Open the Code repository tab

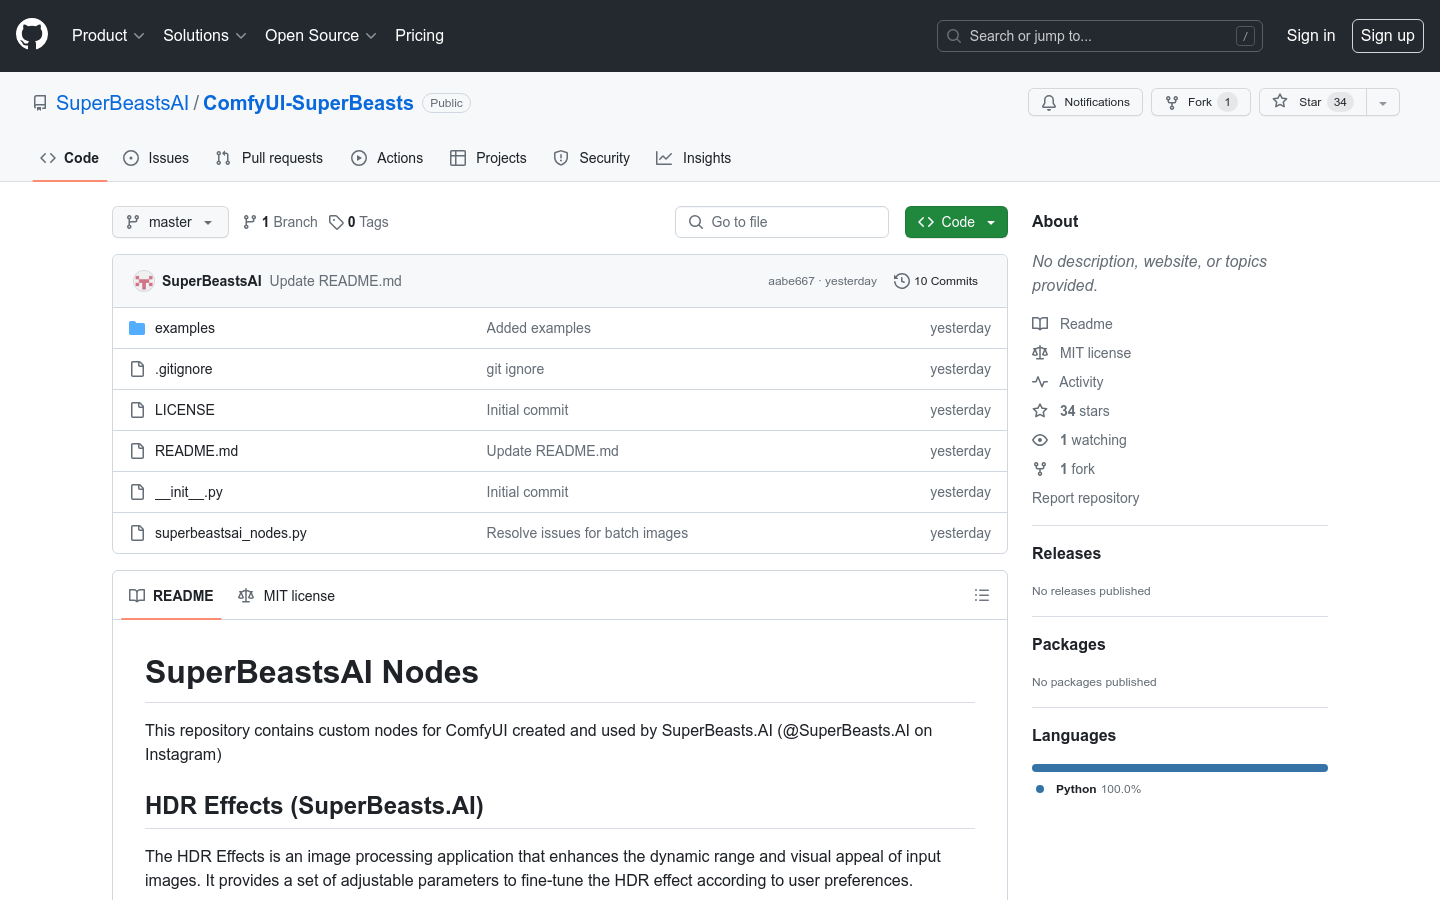click(x=69, y=158)
